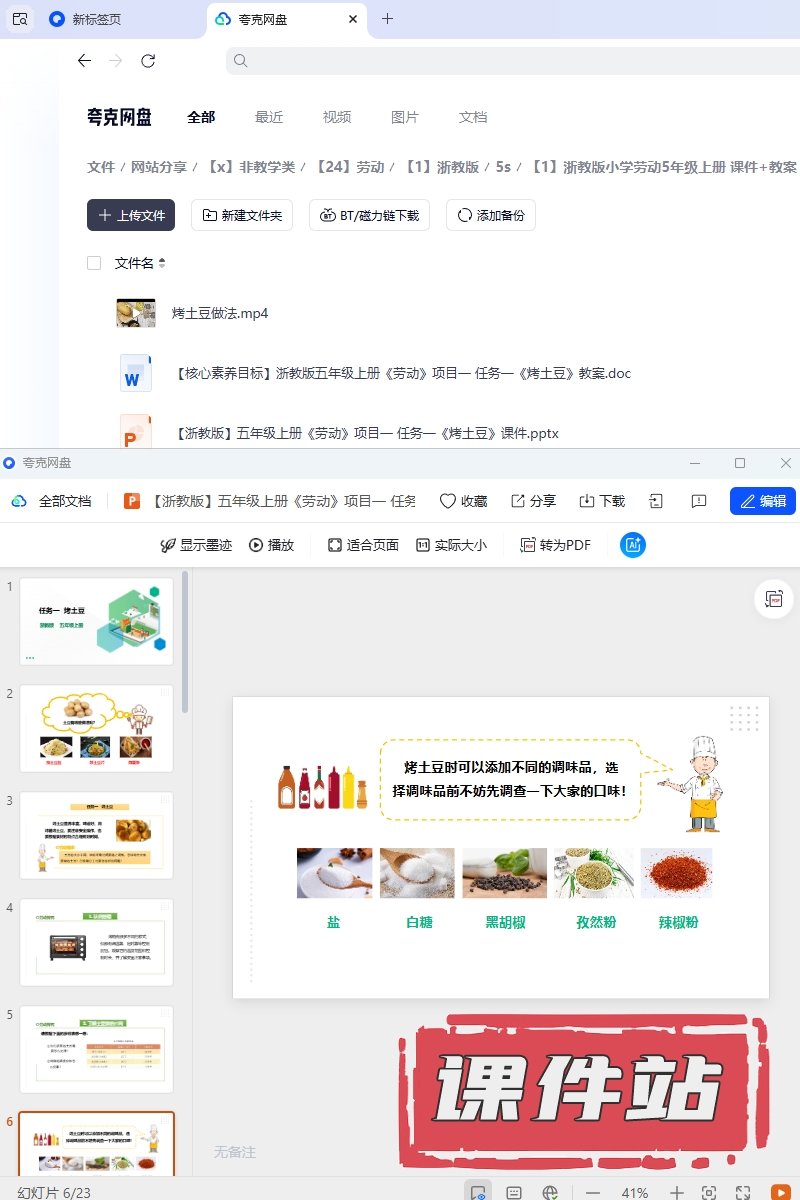Click the AI assistant icon in viewer toolbar
This screenshot has width=800, height=1200.
[x=633, y=545]
